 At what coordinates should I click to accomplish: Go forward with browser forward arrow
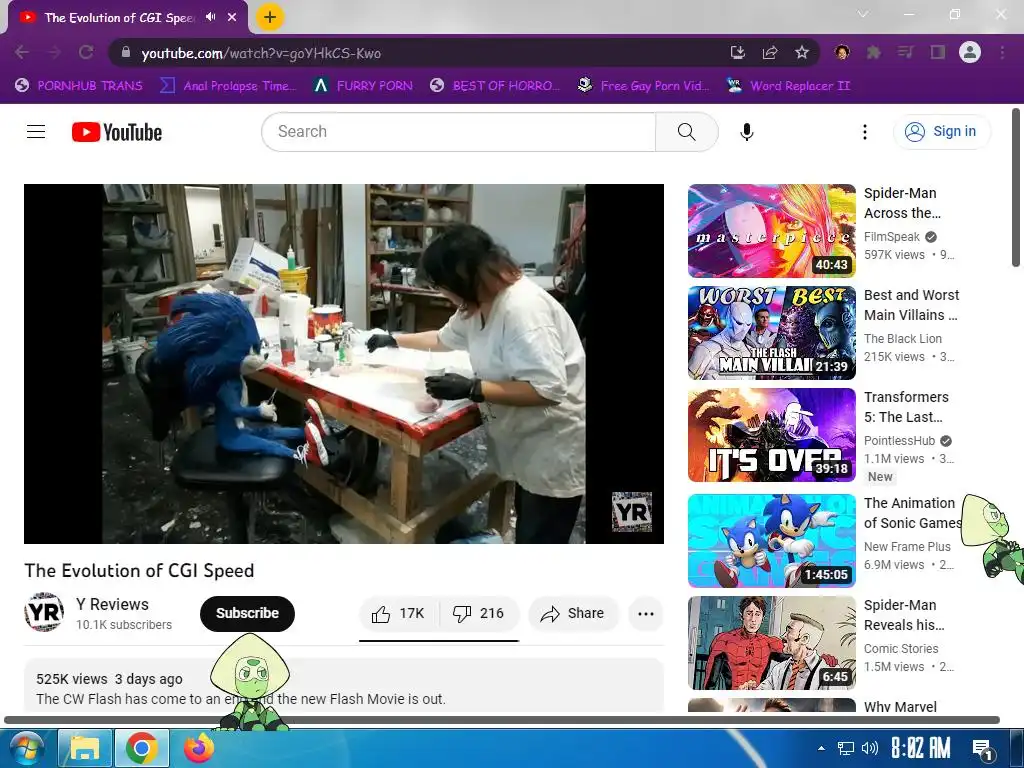54,52
